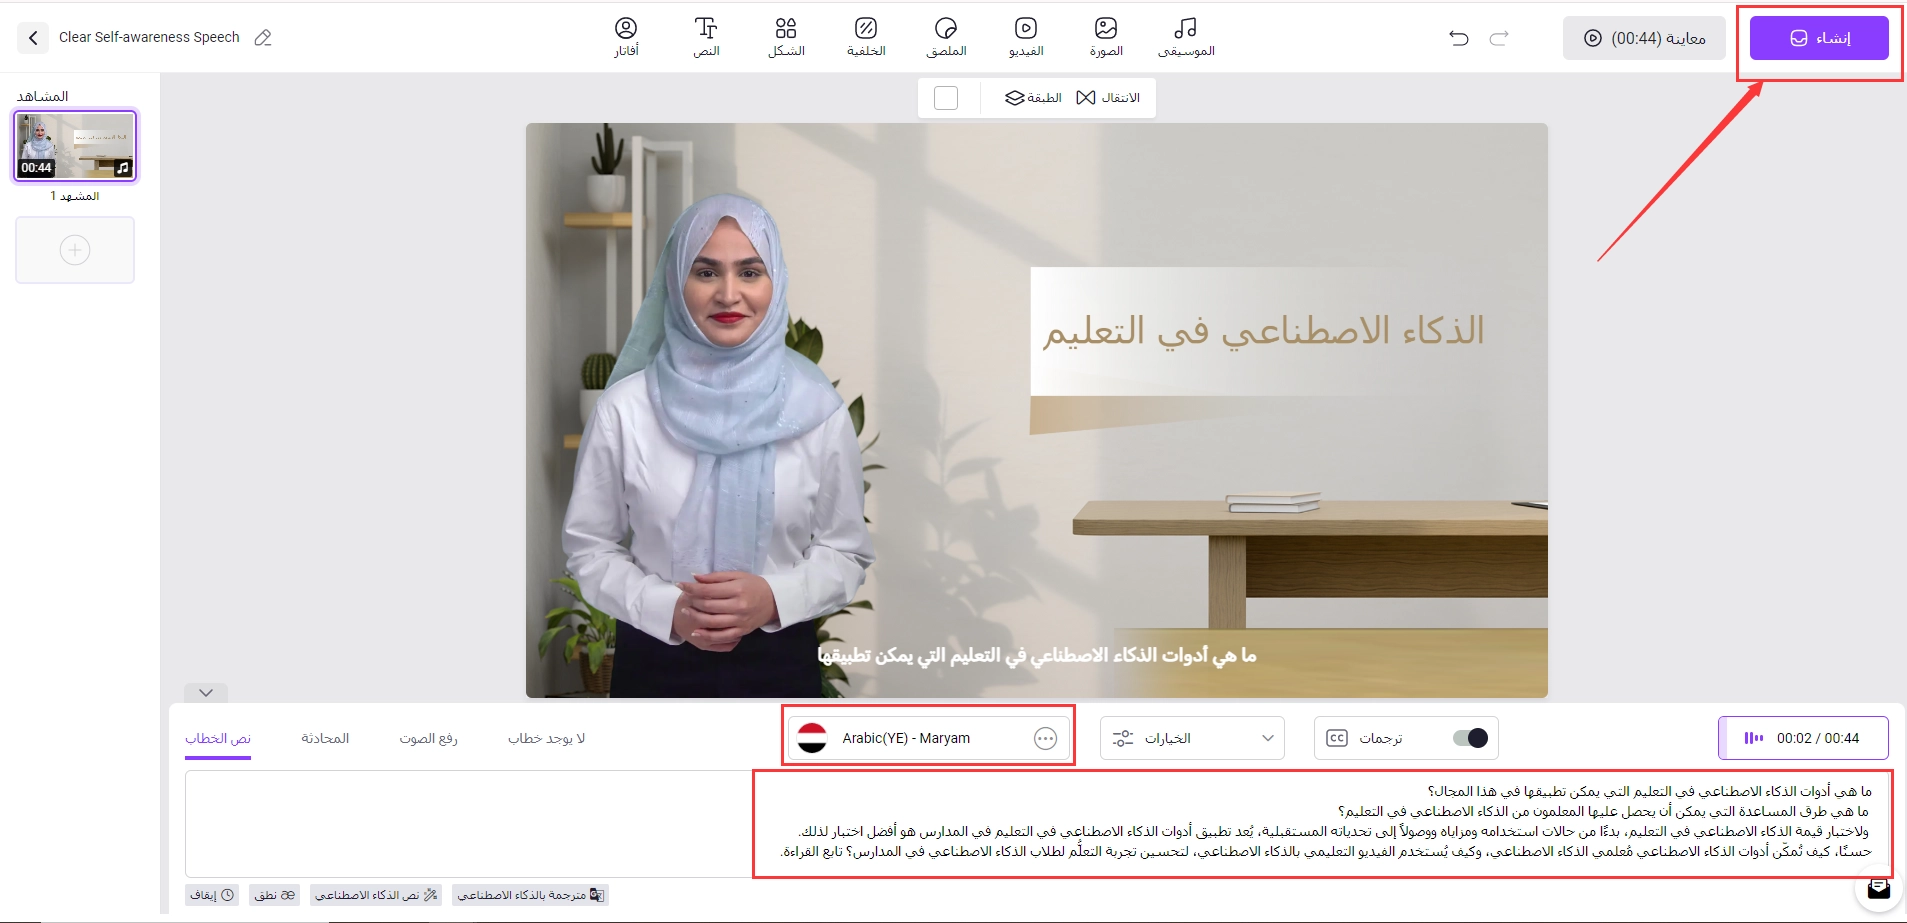Add a new scene with plus box
Screen dimensions: 1907x923
[x=75, y=250]
